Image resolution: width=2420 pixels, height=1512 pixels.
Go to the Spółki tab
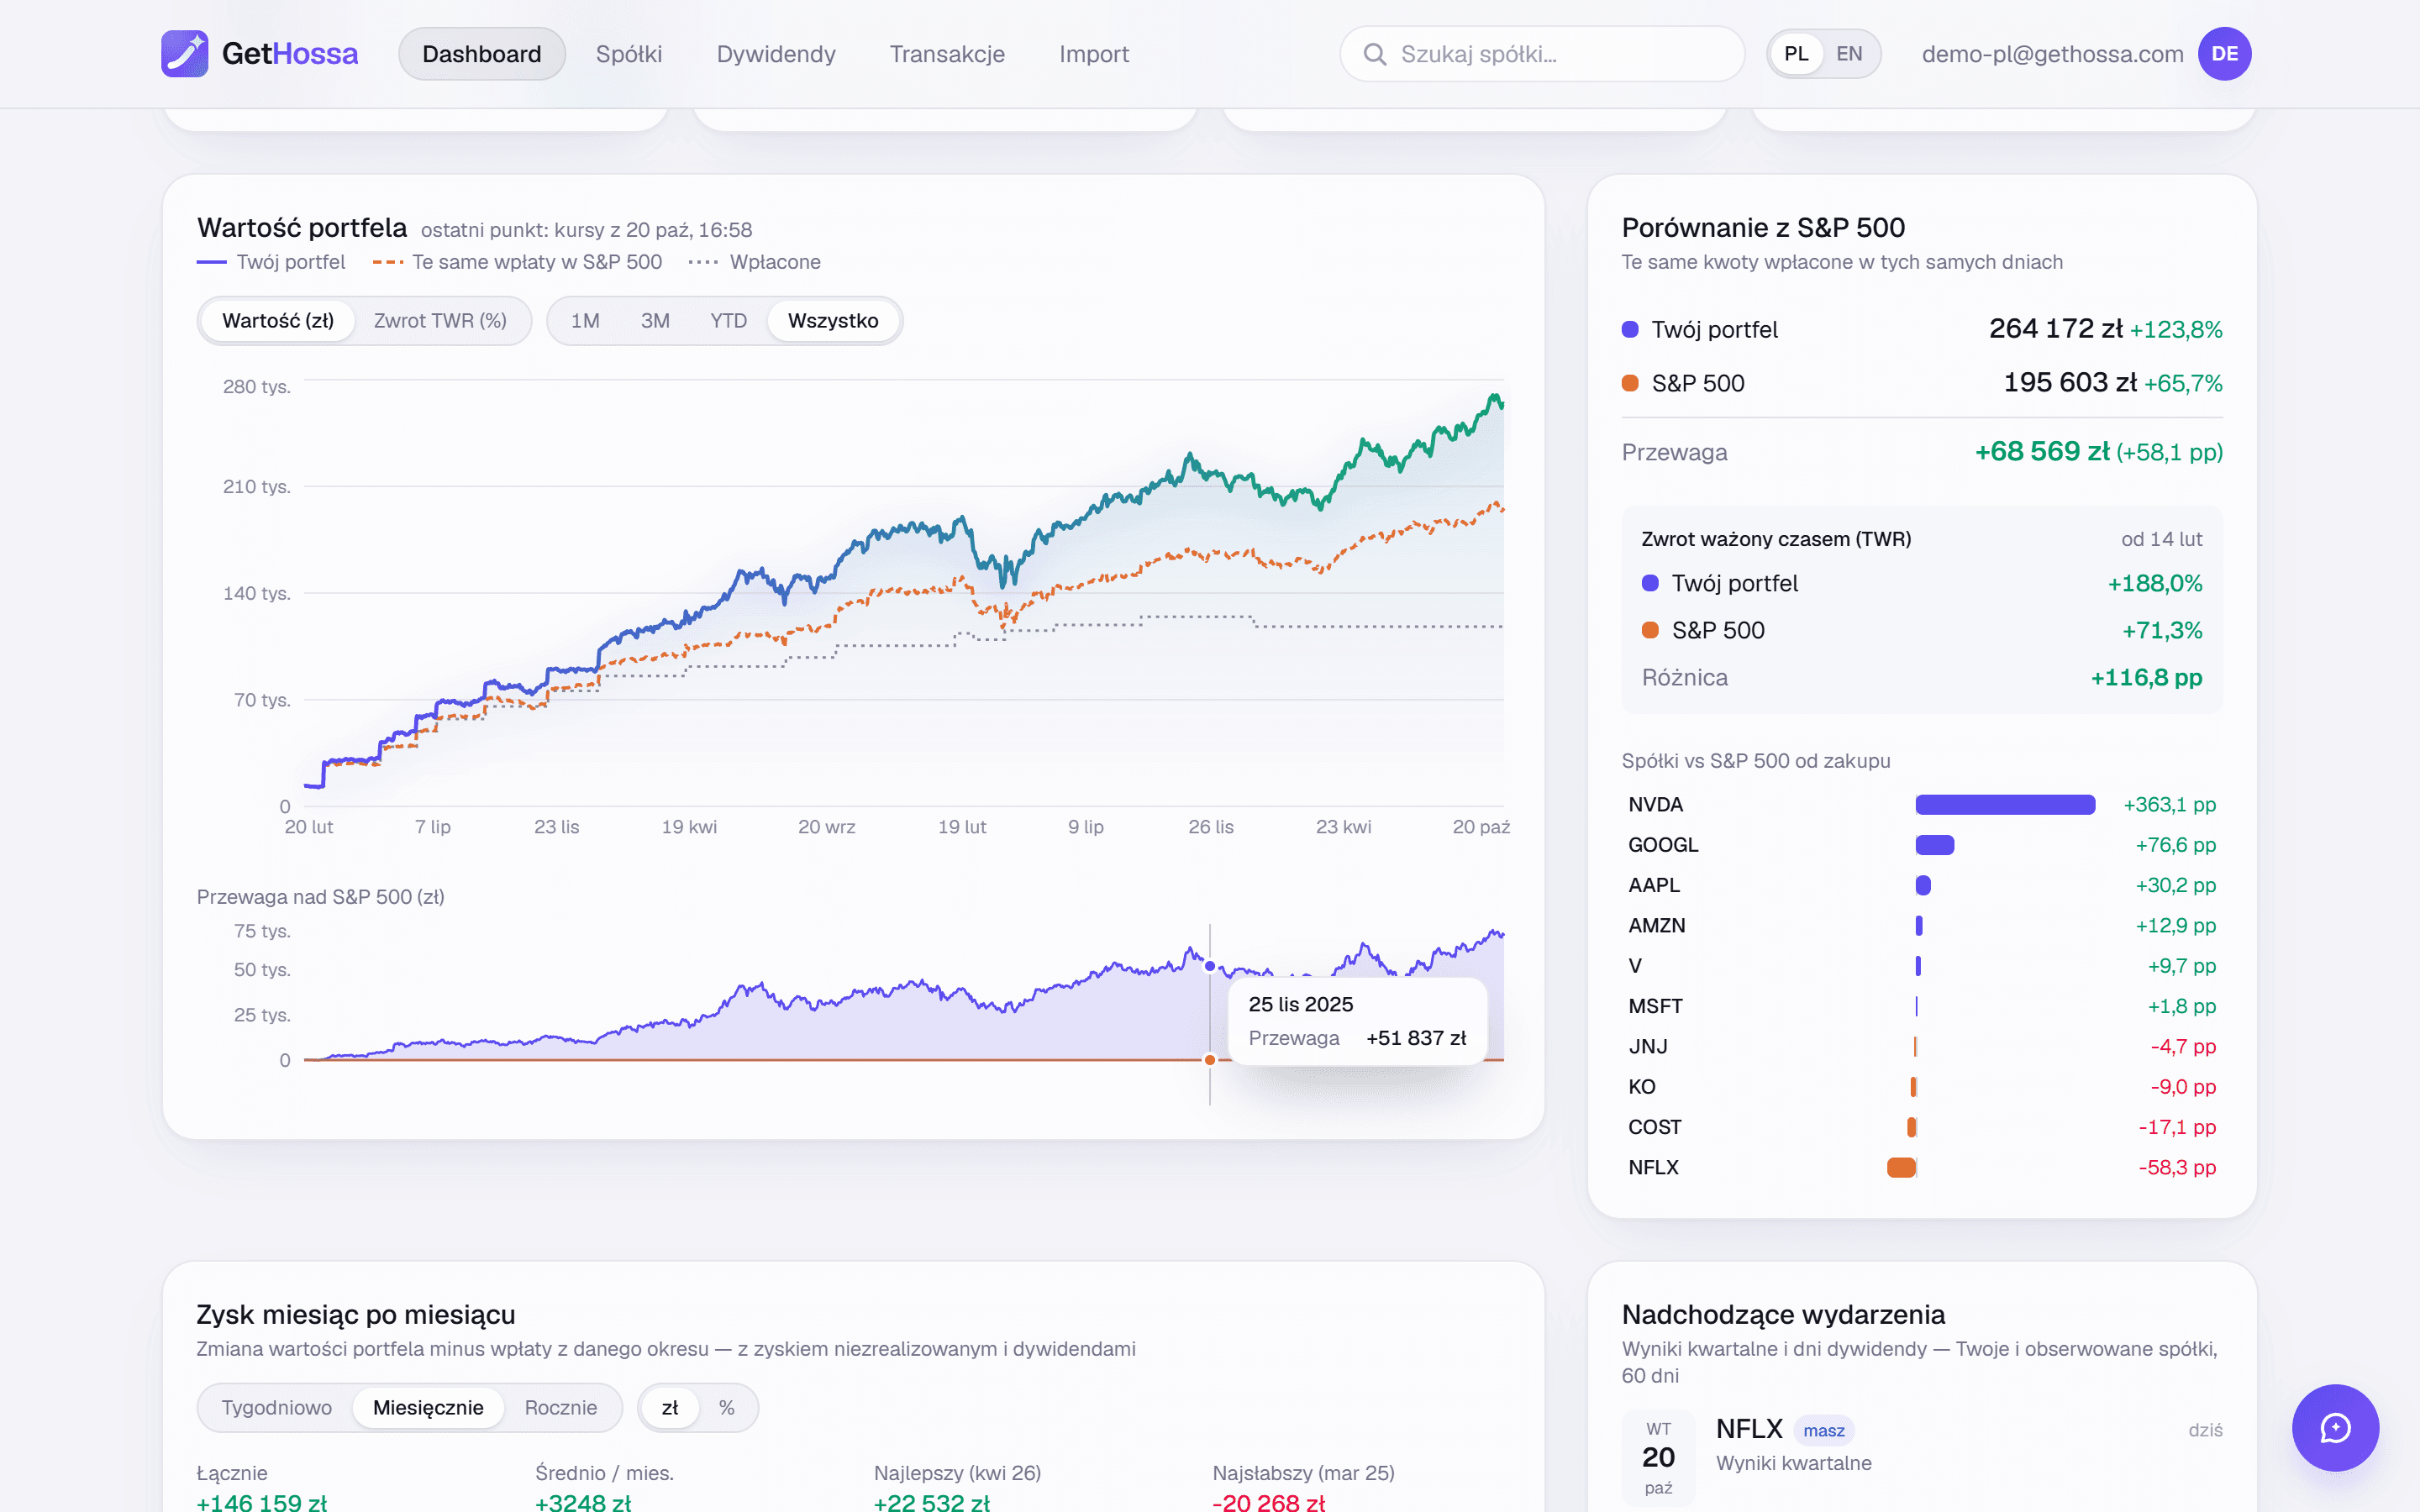pyautogui.click(x=629, y=54)
